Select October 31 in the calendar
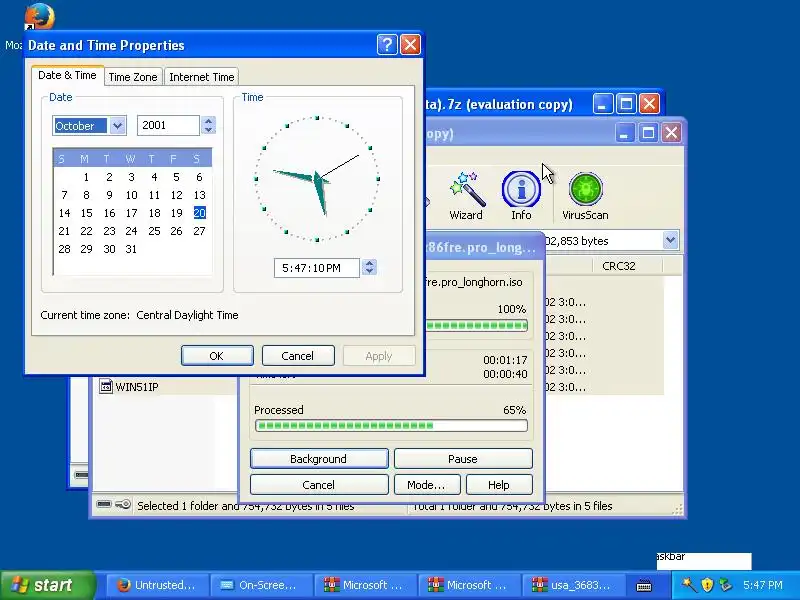The image size is (800, 600). pos(131,249)
